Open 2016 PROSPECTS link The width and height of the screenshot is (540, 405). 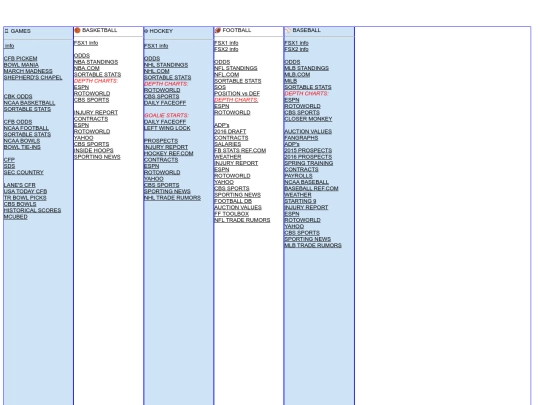pos(308,157)
